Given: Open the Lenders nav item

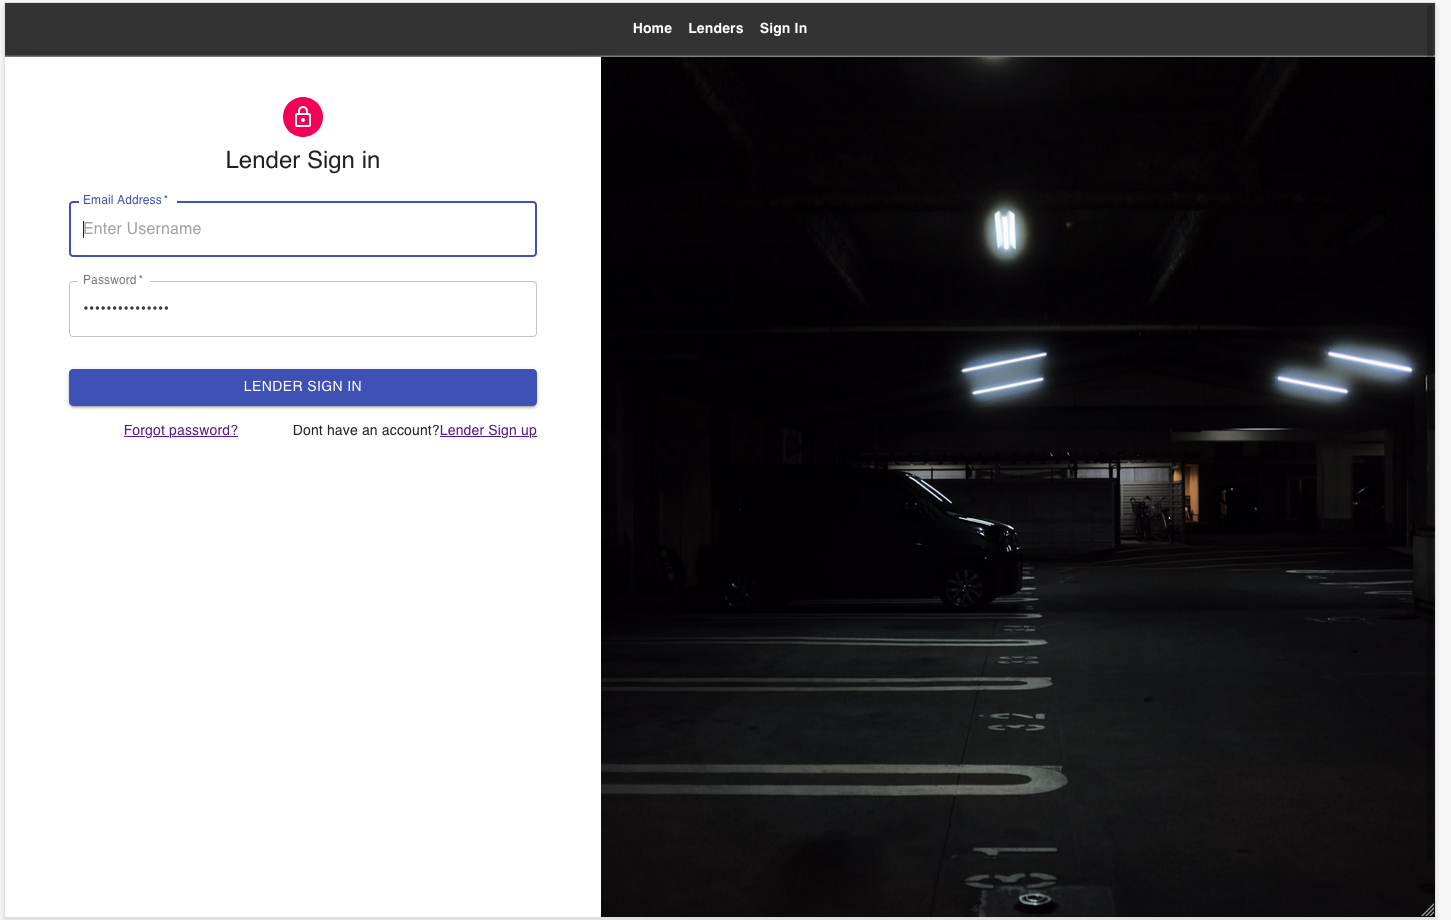Looking at the screenshot, I should point(715,28).
